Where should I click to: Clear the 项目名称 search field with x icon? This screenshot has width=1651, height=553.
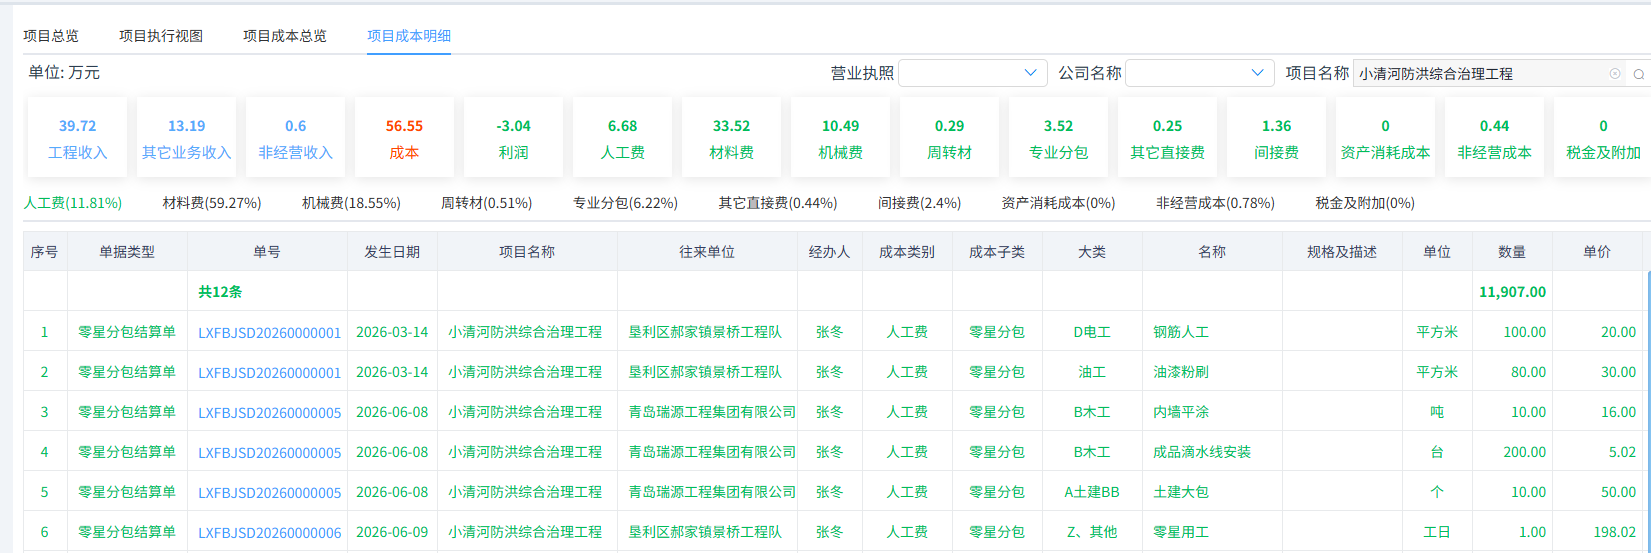[x=1614, y=73]
